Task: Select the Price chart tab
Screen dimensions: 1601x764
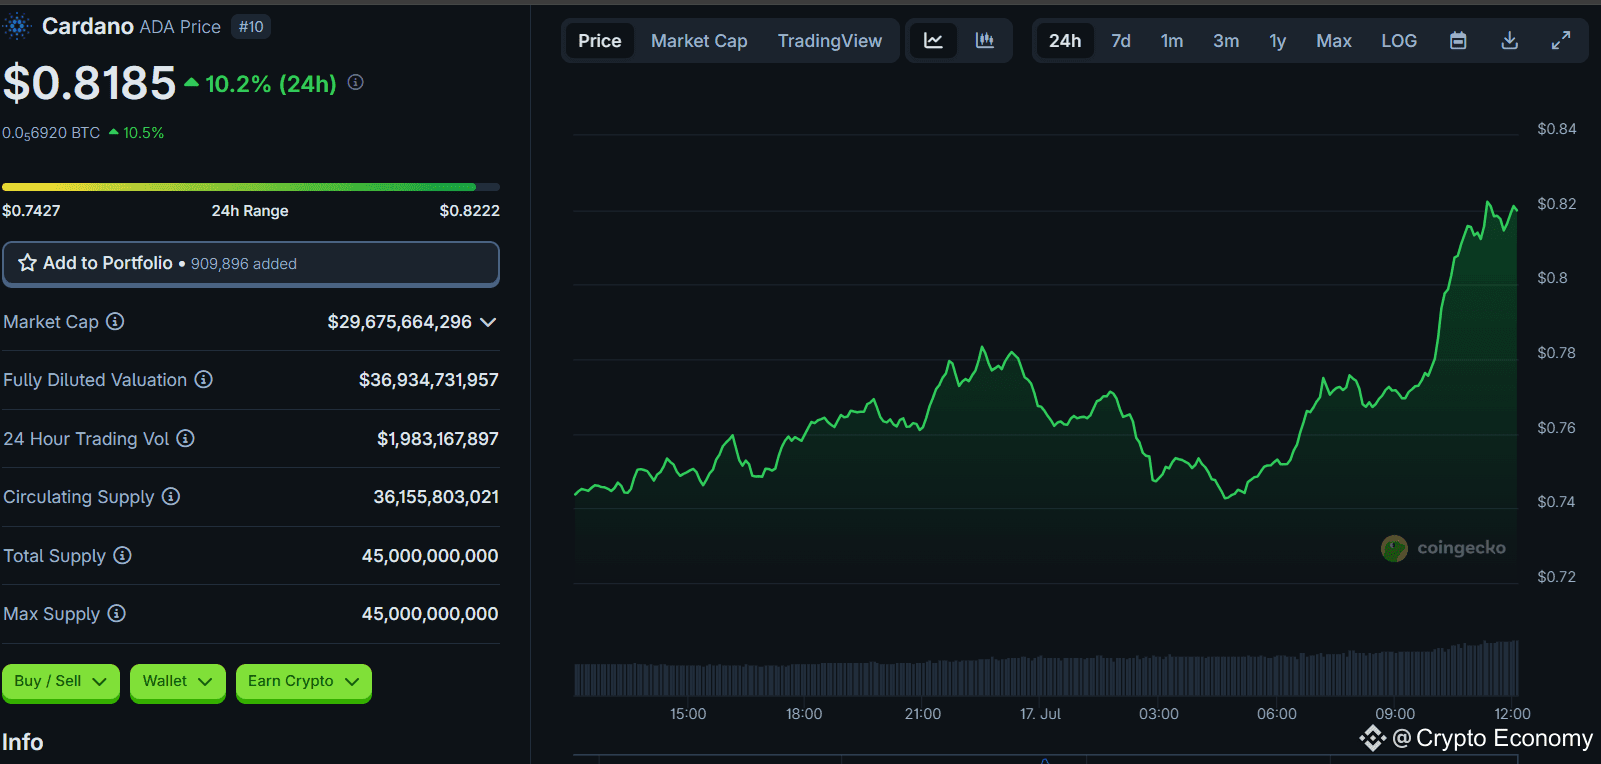Action: click(x=600, y=41)
